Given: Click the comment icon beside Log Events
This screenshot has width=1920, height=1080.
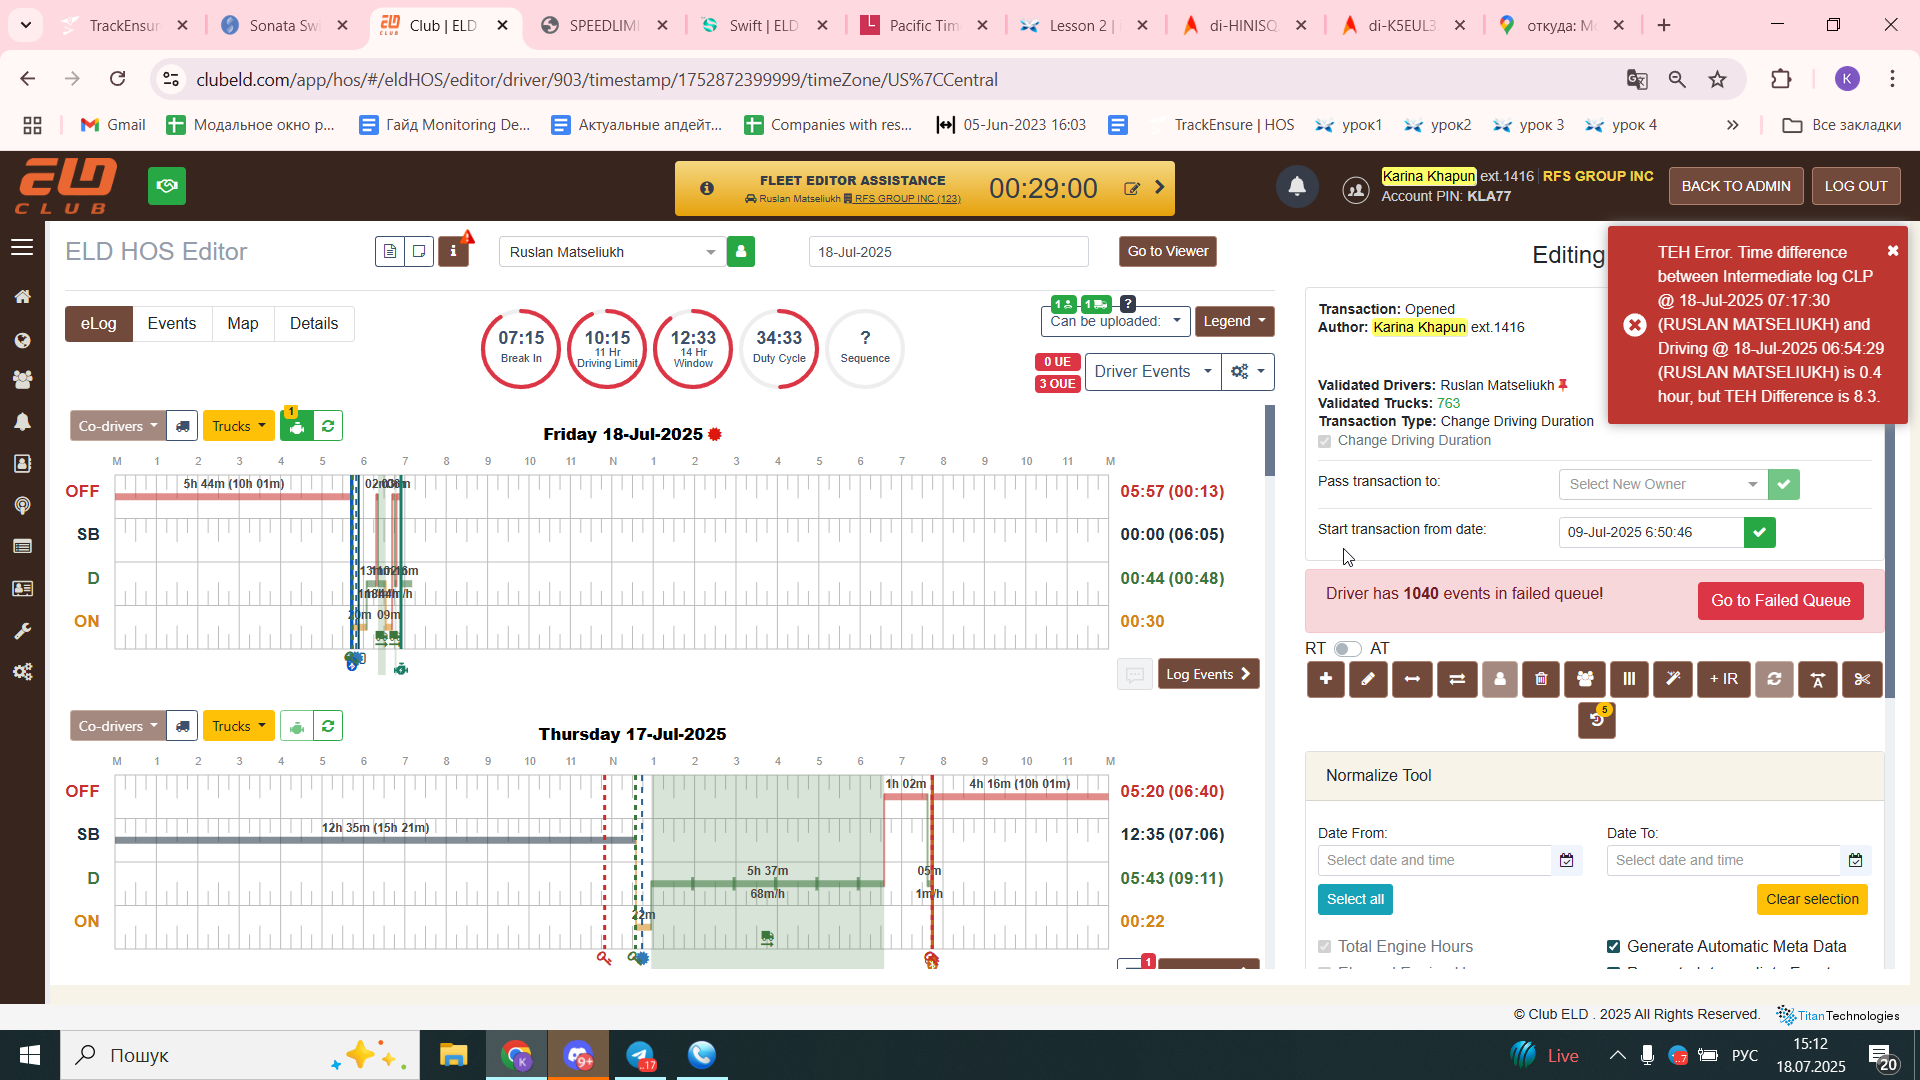Looking at the screenshot, I should coord(1135,675).
